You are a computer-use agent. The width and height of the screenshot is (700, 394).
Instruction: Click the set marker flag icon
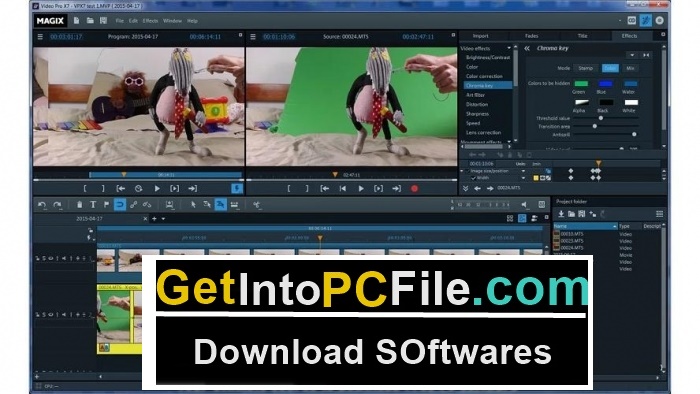(106, 205)
